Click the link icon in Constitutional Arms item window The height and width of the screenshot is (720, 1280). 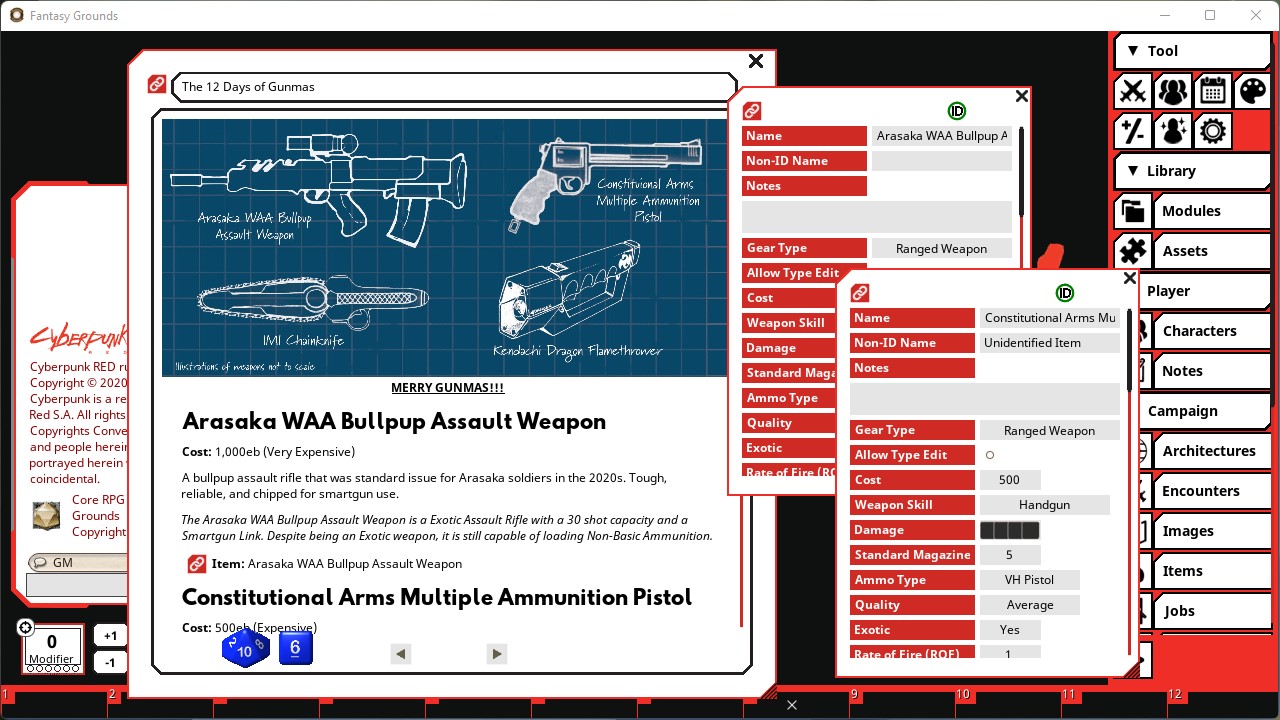coord(860,293)
